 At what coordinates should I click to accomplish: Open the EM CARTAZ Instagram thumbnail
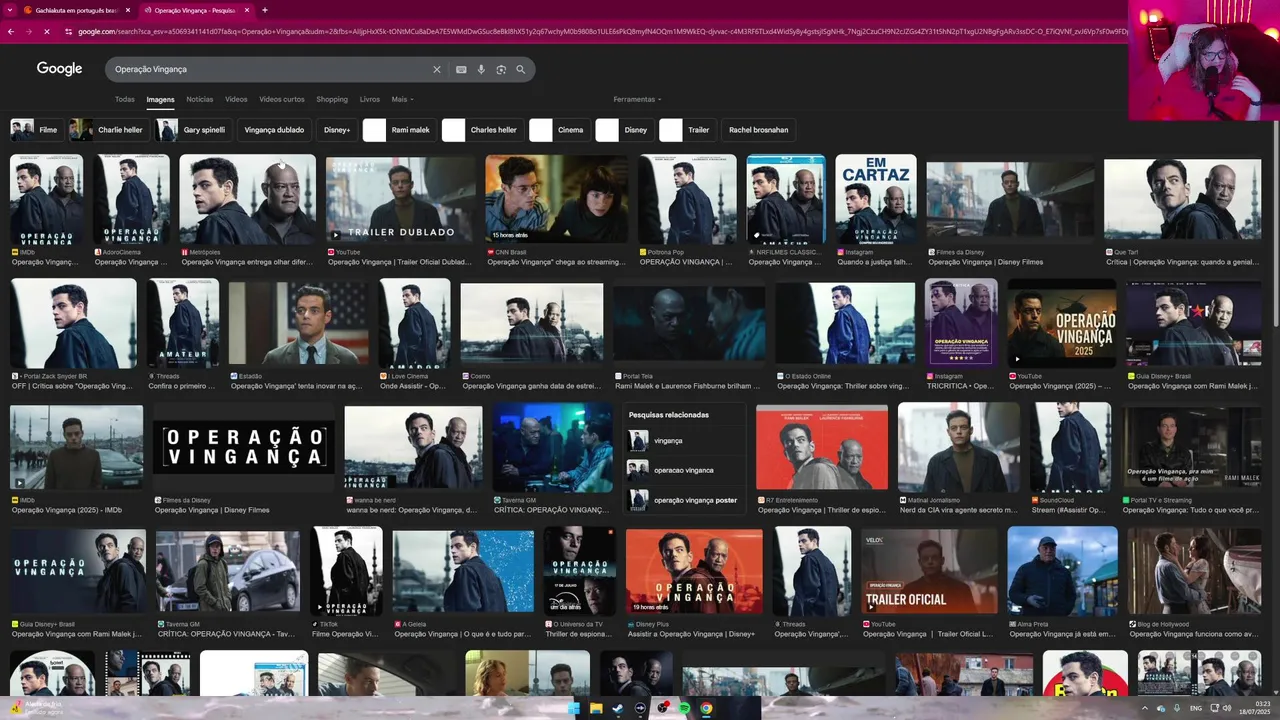876,200
